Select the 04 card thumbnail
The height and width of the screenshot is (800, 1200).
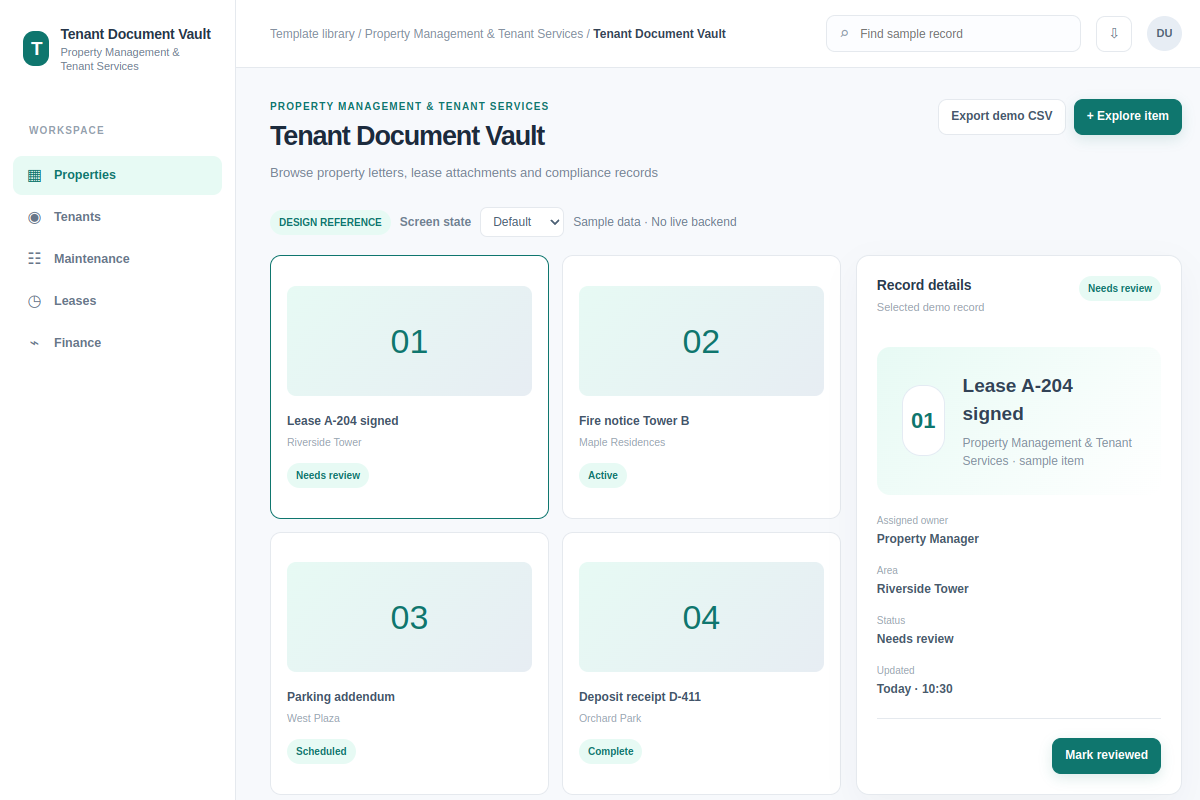tap(701, 617)
